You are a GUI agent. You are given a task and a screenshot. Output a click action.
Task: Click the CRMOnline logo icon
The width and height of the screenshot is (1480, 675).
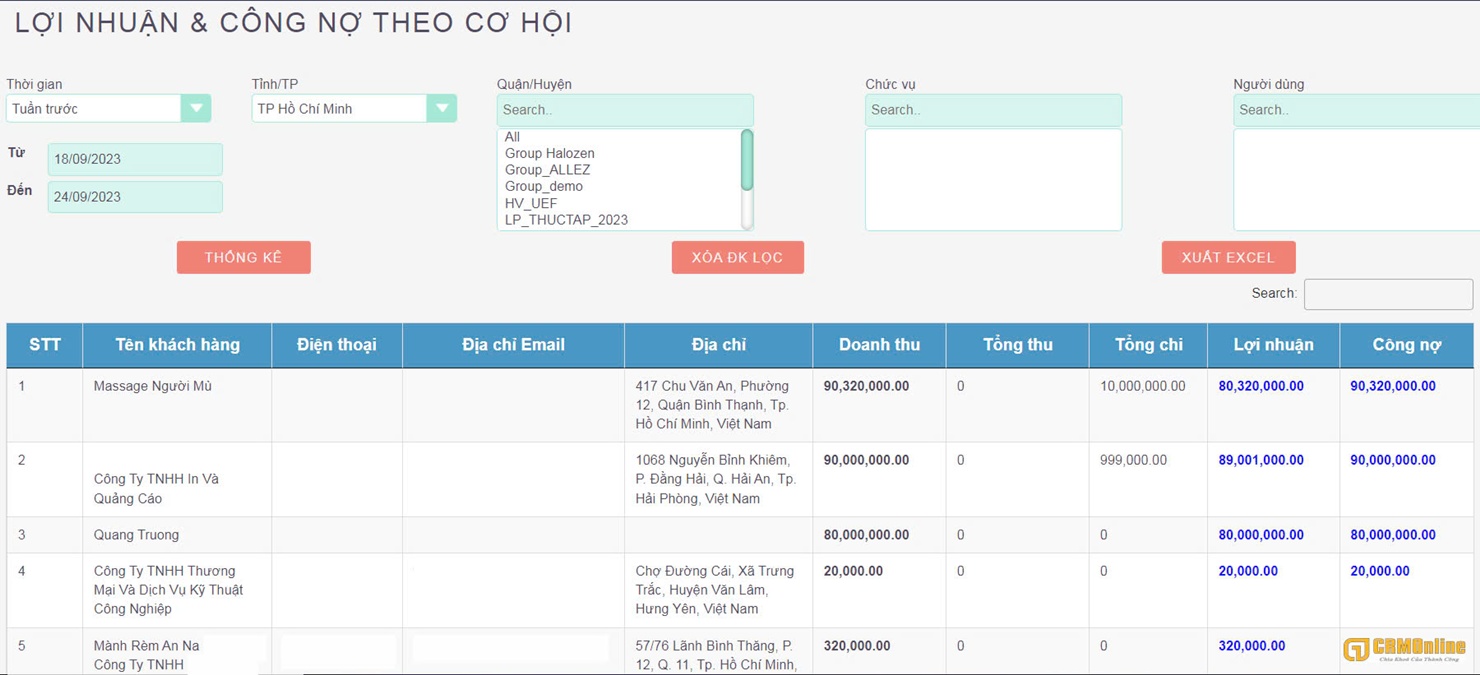(x=1356, y=650)
